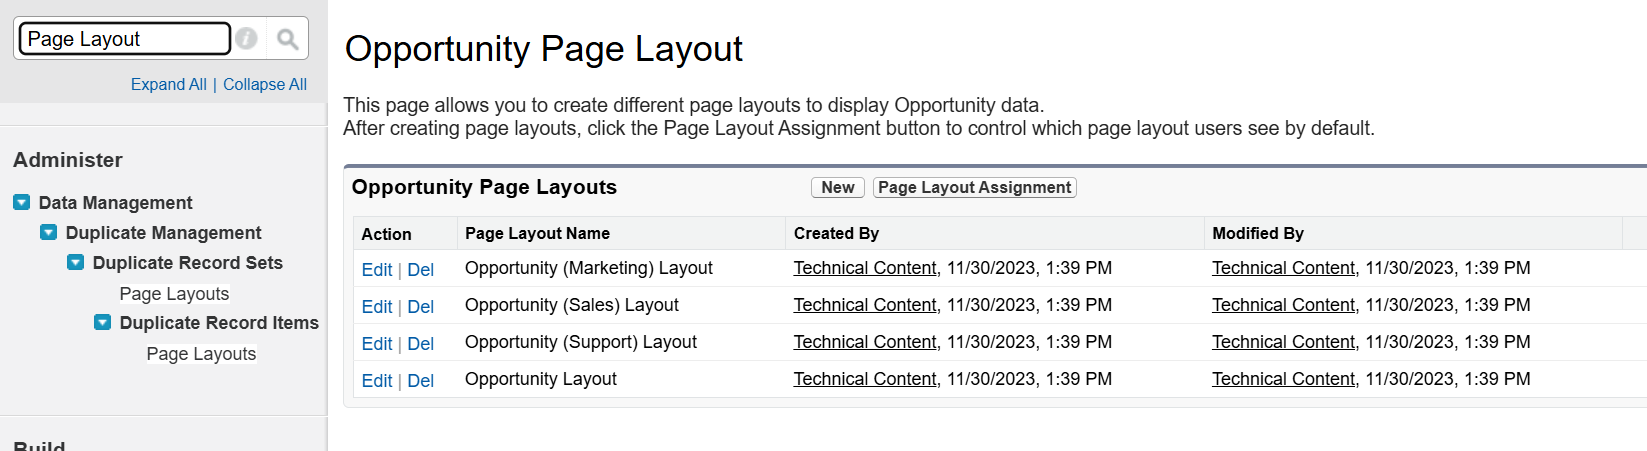The image size is (1647, 451).
Task: Delete the Opportunity Layout row
Action: (420, 380)
